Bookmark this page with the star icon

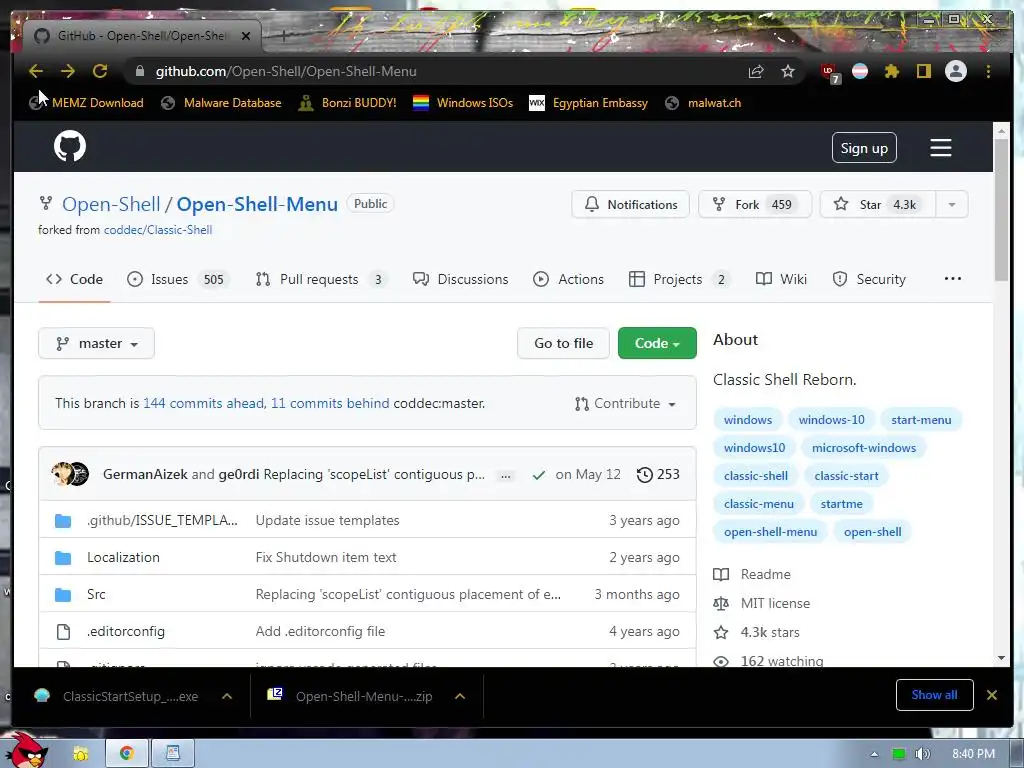click(788, 71)
